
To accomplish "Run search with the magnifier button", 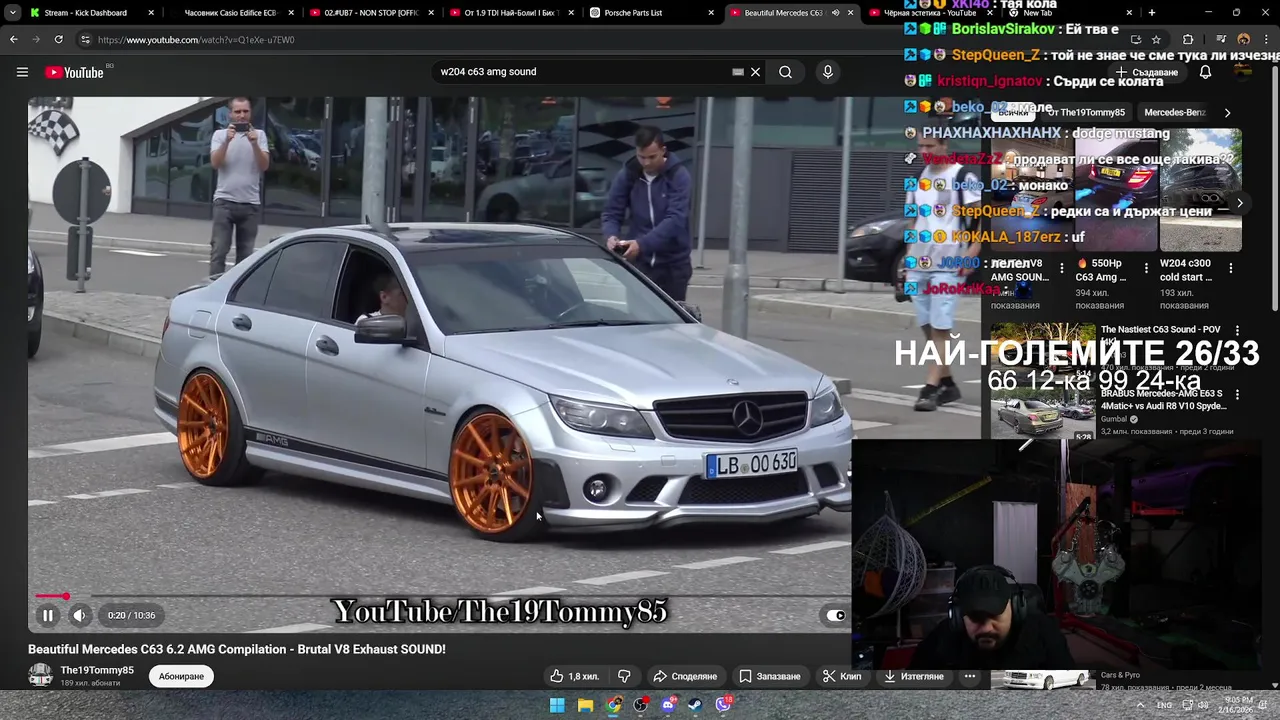I will click(x=786, y=72).
